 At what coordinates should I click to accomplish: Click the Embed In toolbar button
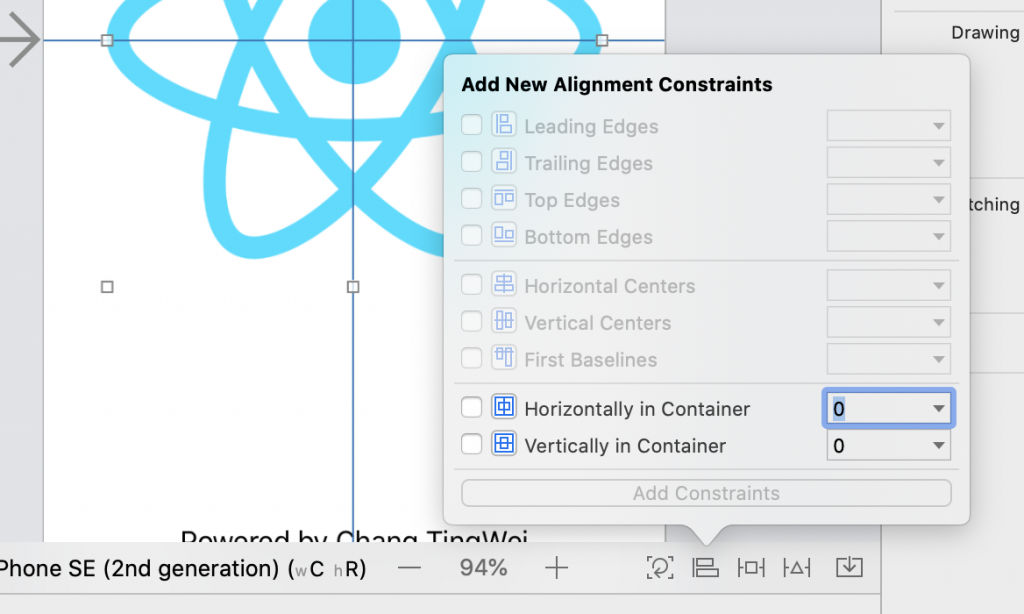coord(849,568)
